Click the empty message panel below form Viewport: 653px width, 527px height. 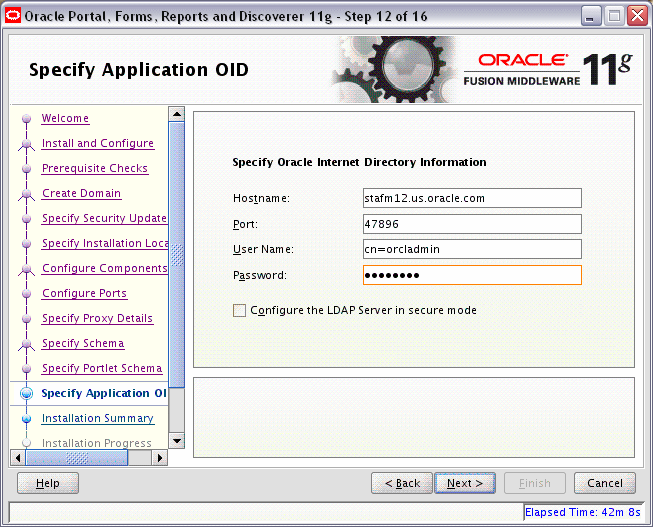[414, 417]
